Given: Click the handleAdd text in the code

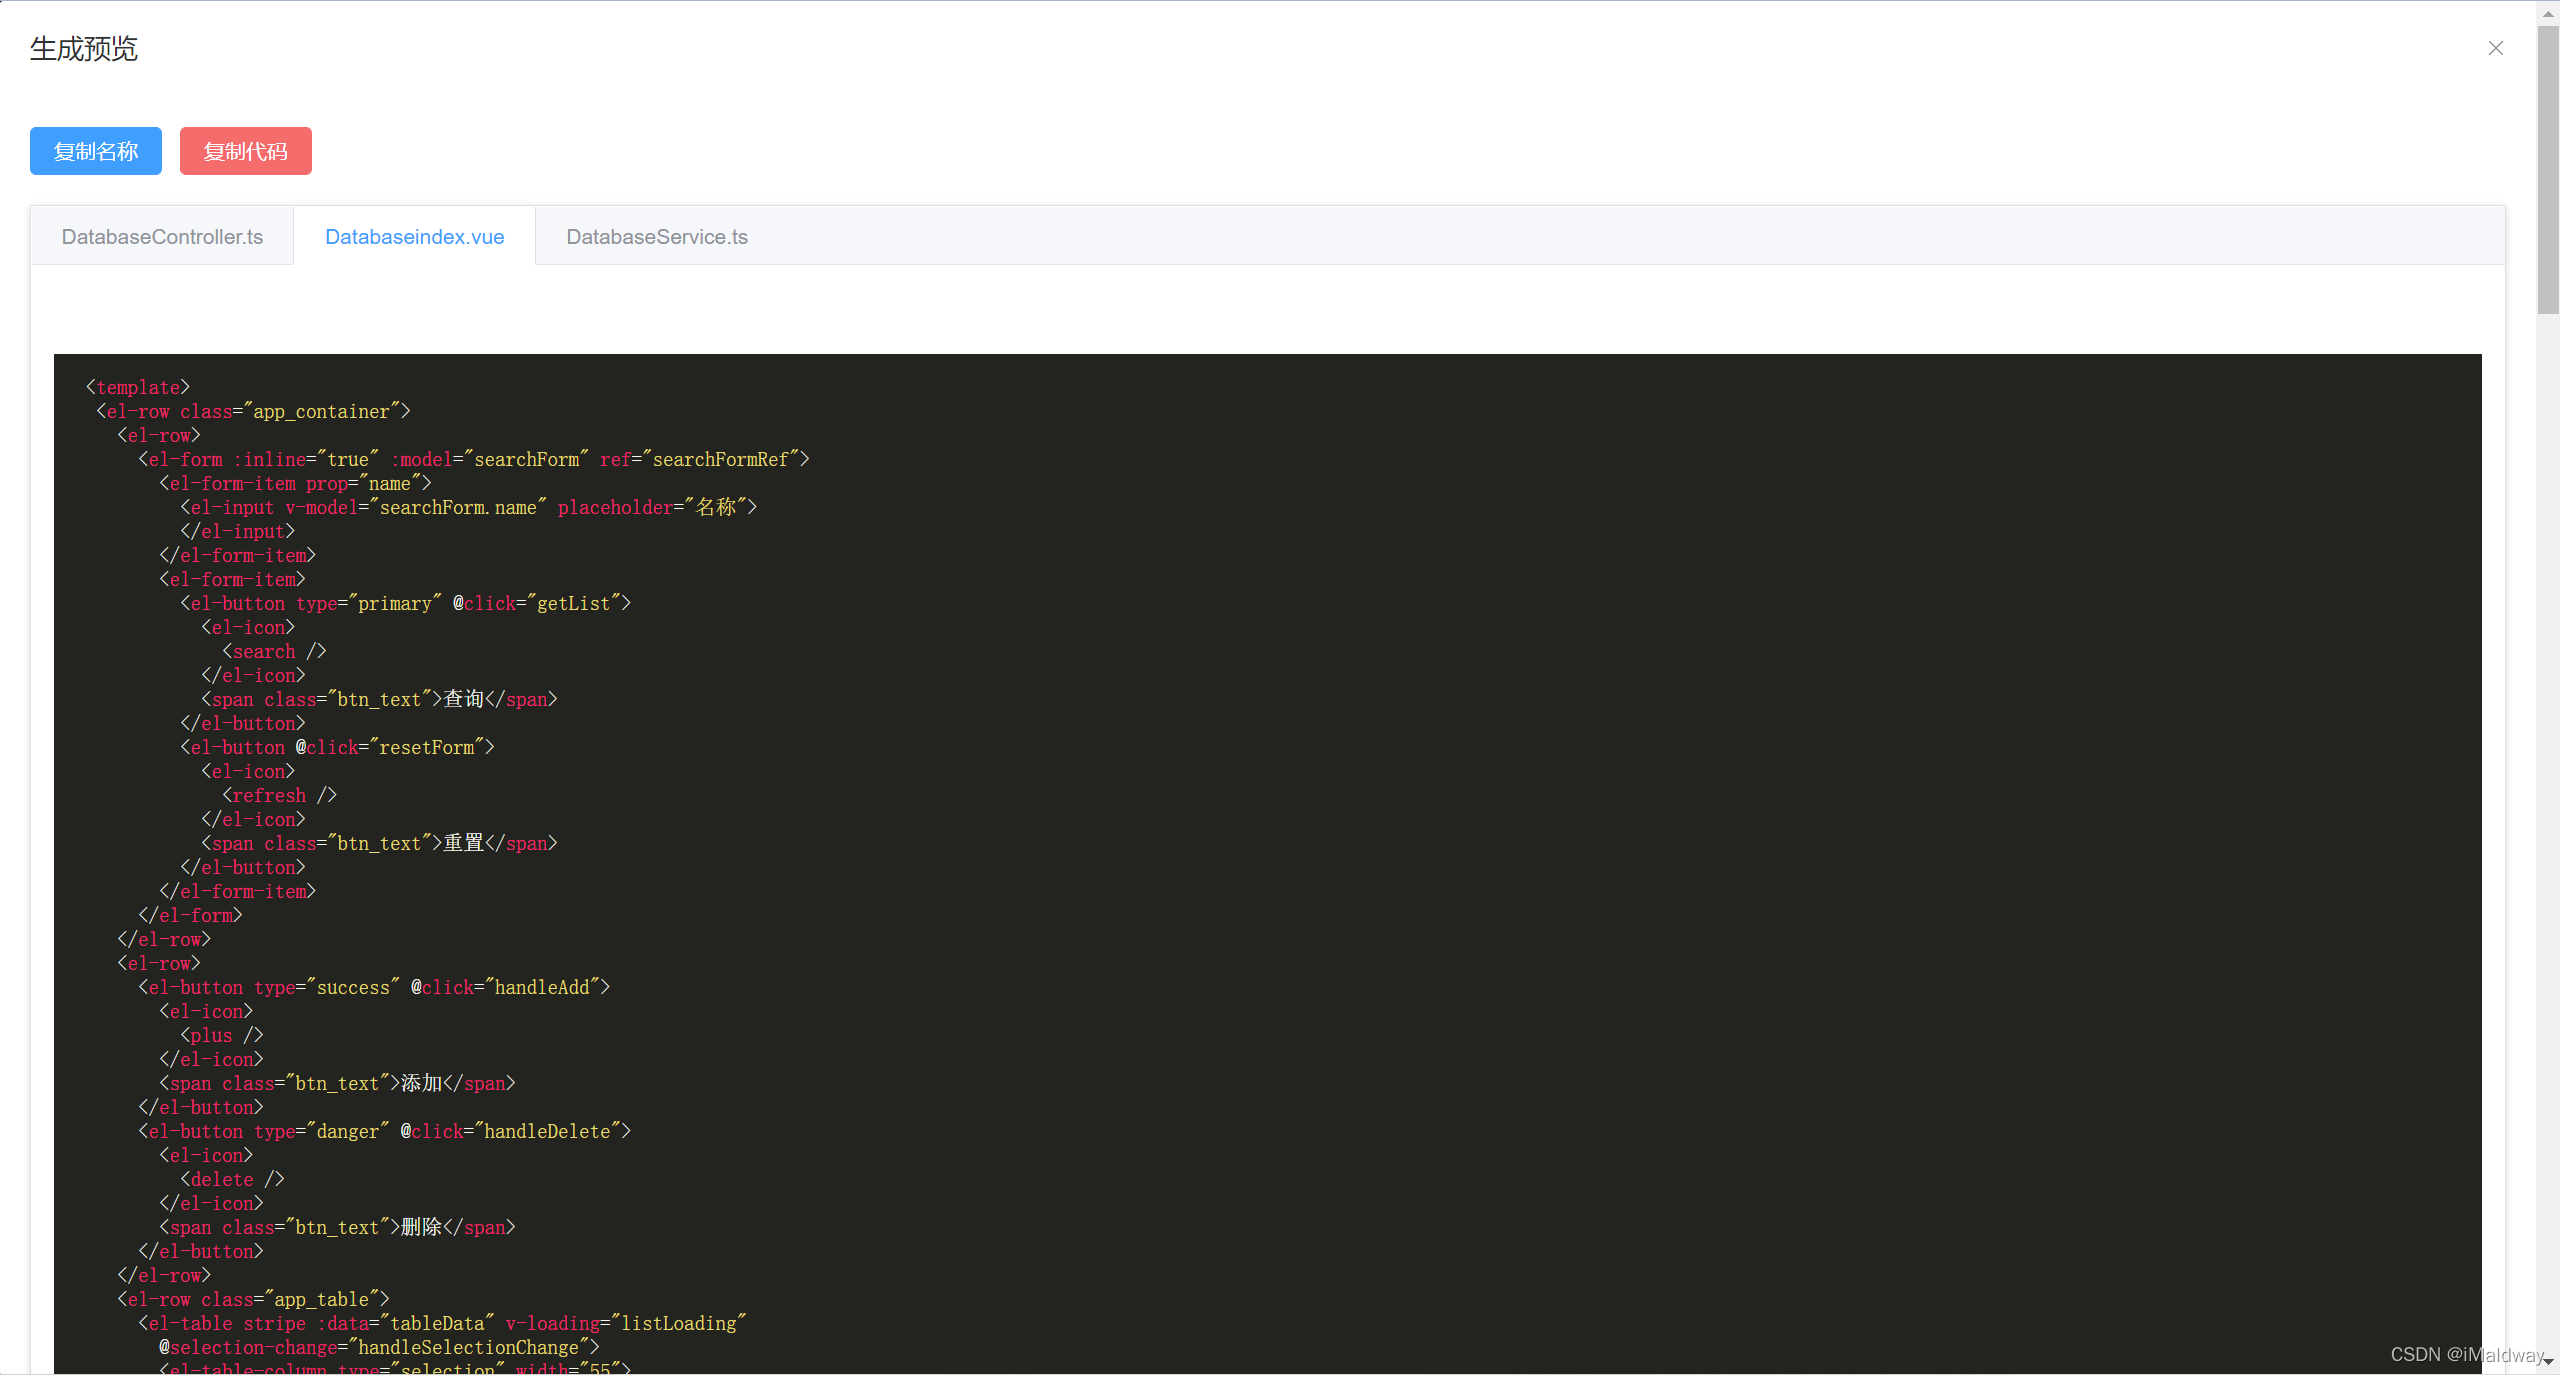Looking at the screenshot, I should [542, 988].
